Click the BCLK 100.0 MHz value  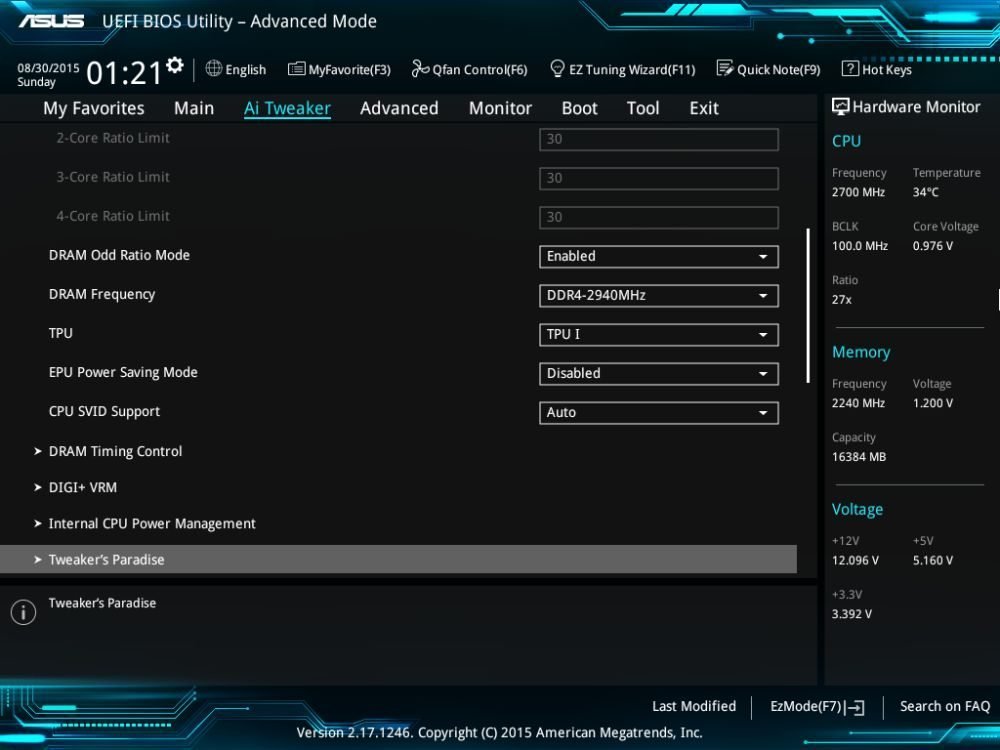[860, 246]
